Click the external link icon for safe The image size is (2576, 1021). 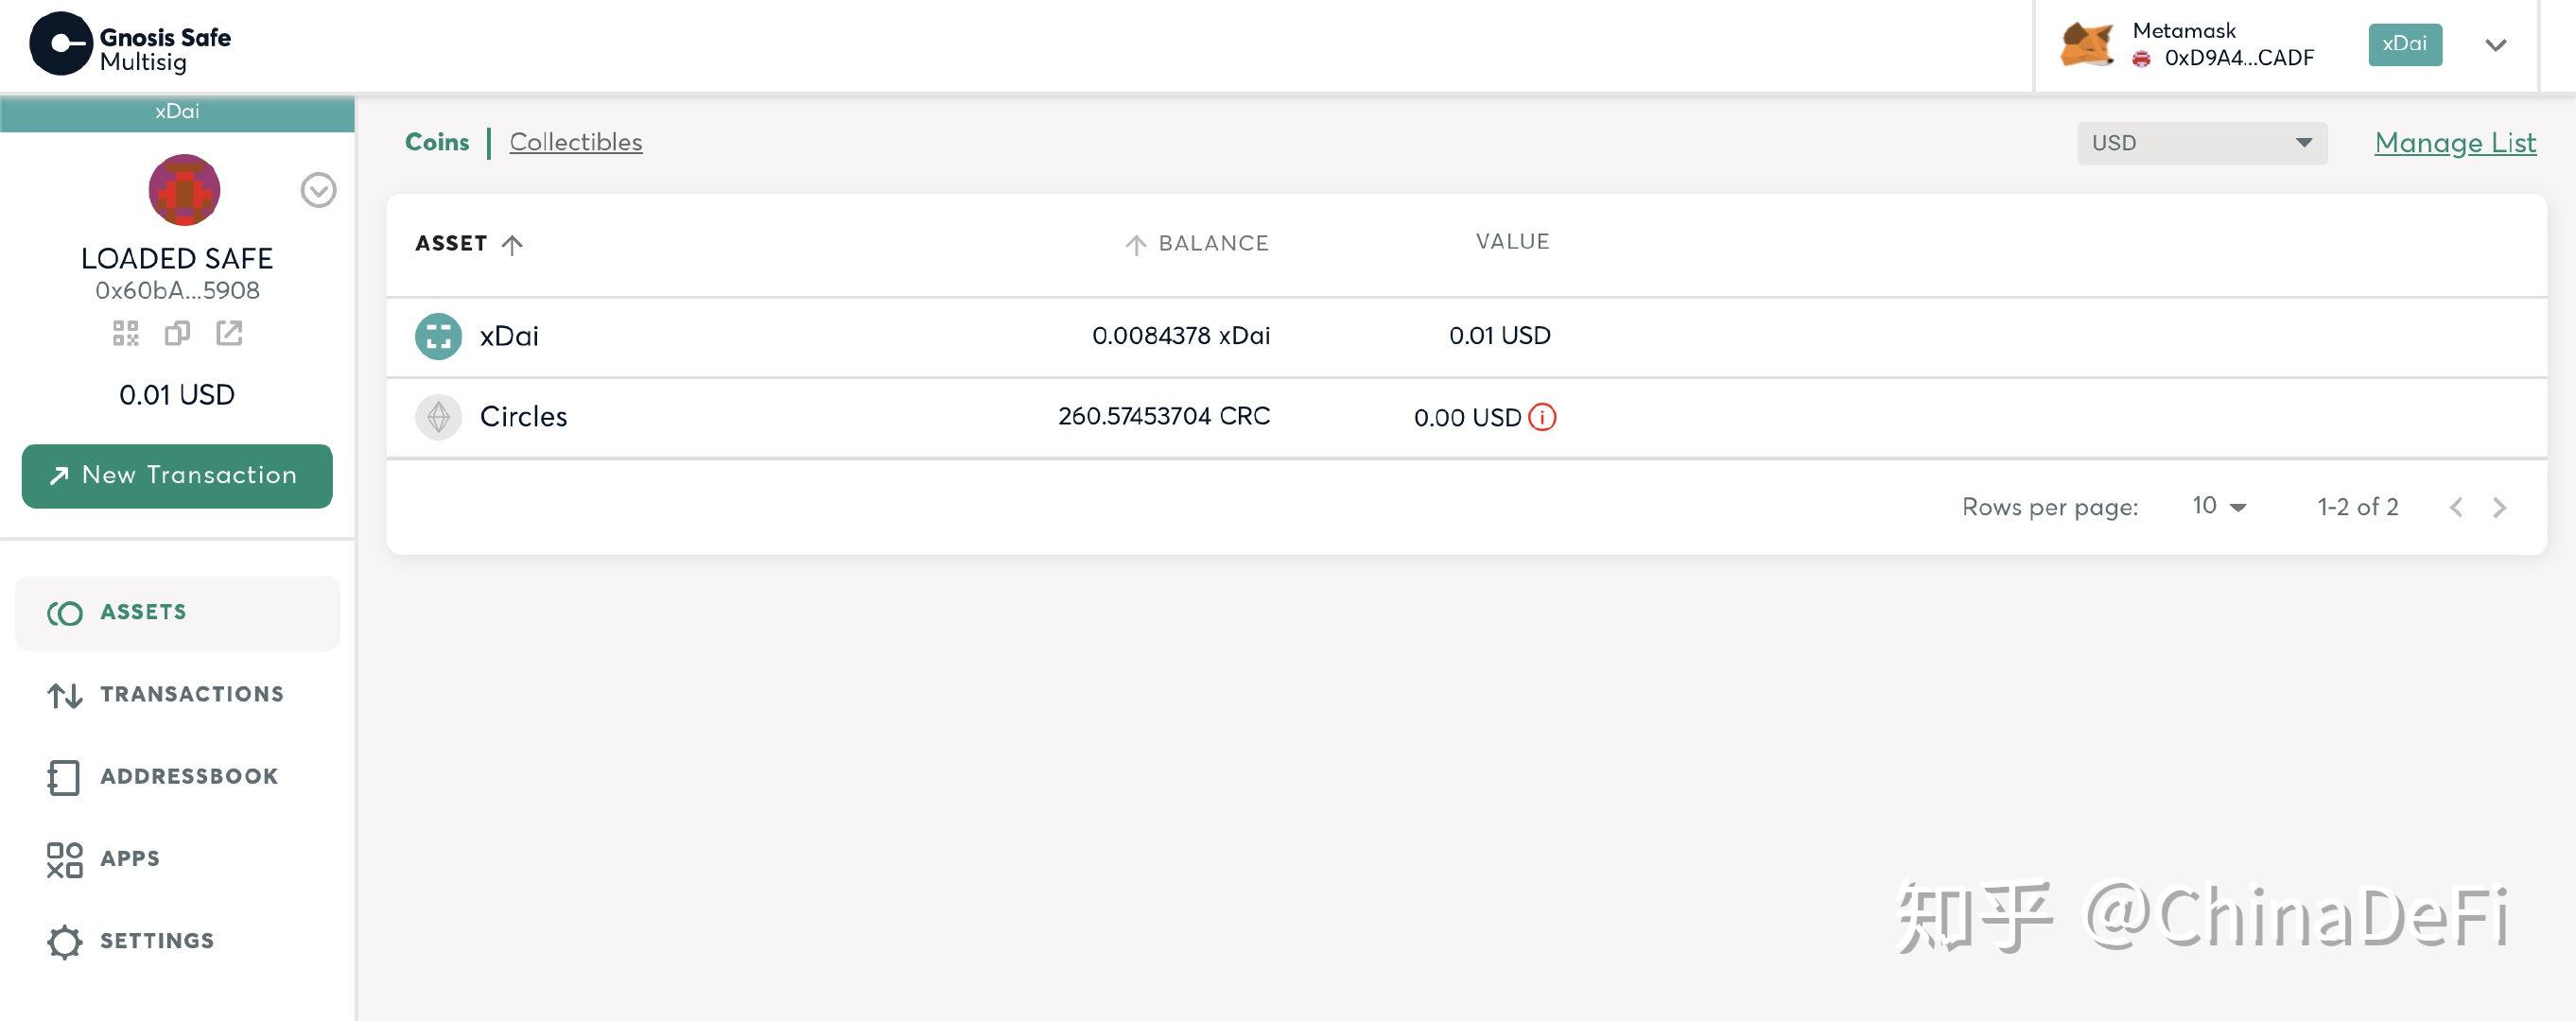tap(228, 330)
